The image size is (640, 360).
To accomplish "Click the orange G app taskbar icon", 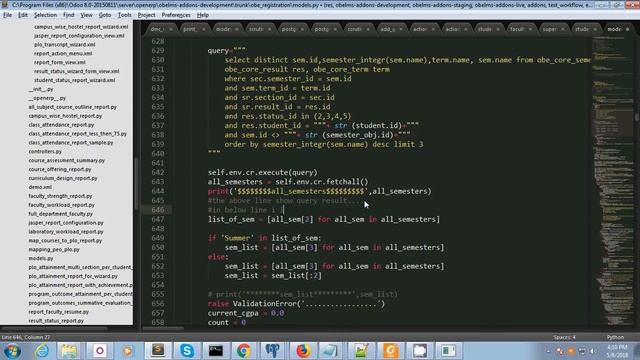I will 390,351.
